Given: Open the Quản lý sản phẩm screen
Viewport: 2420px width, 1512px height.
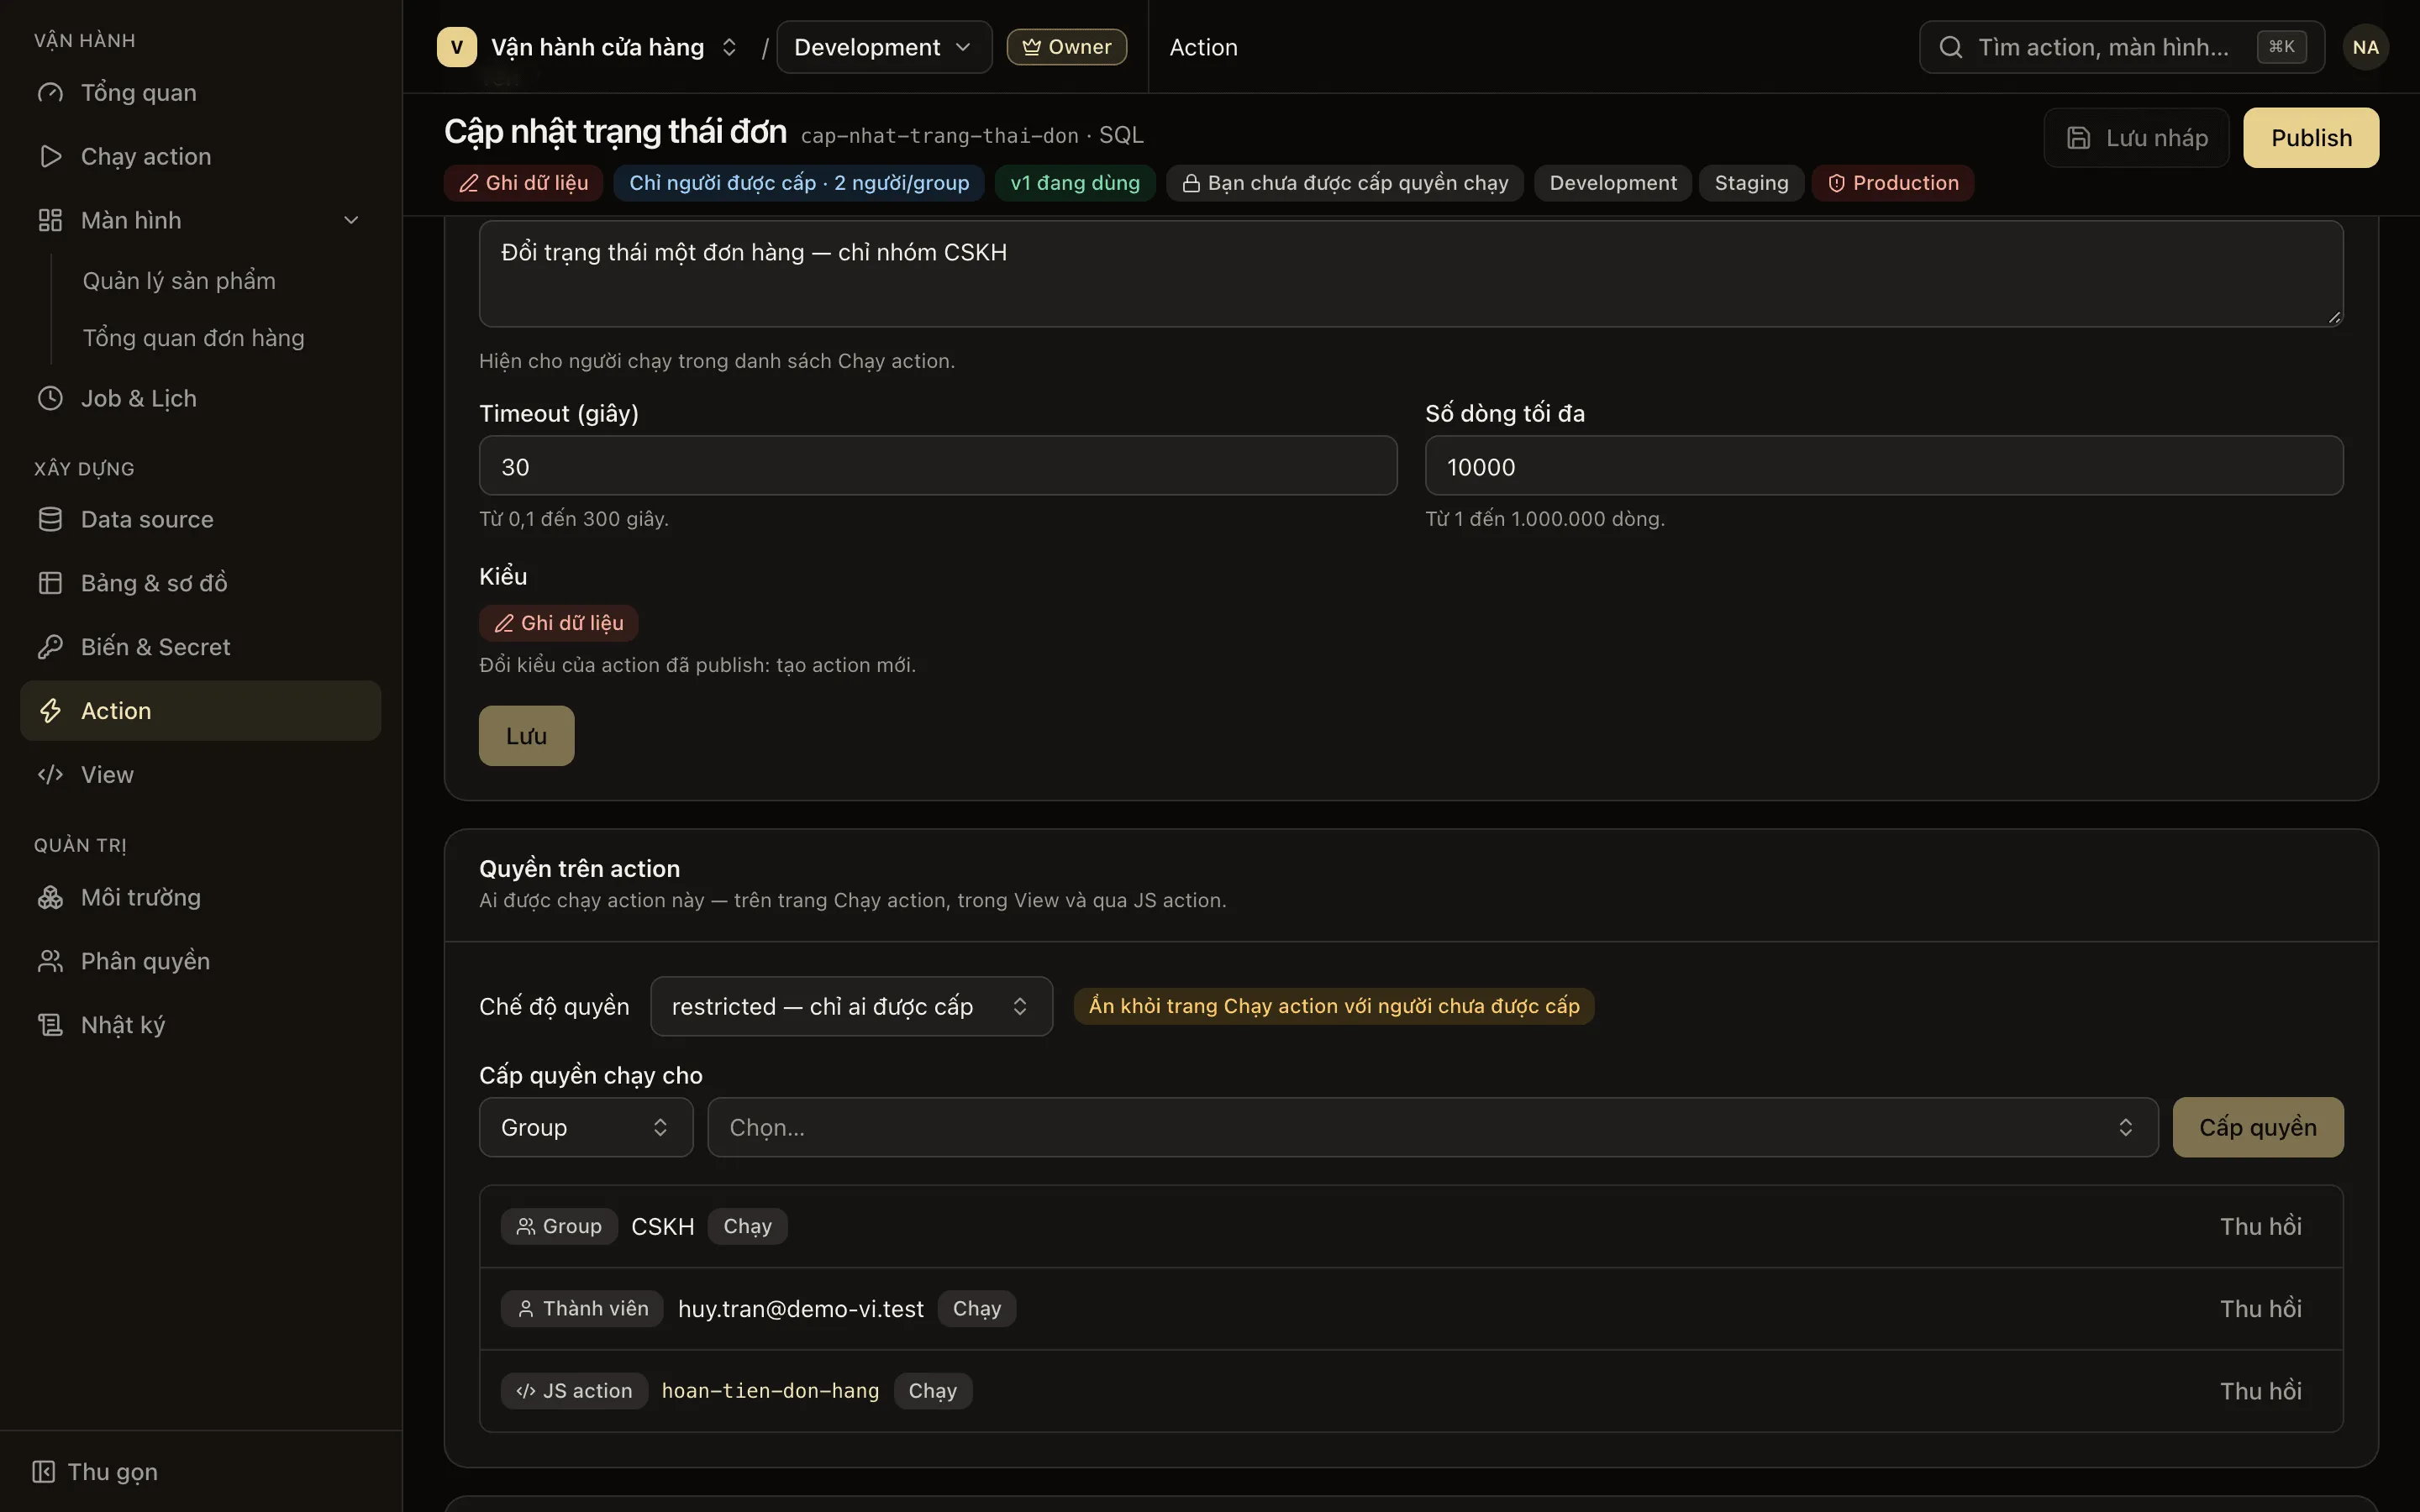Looking at the screenshot, I should point(179,280).
